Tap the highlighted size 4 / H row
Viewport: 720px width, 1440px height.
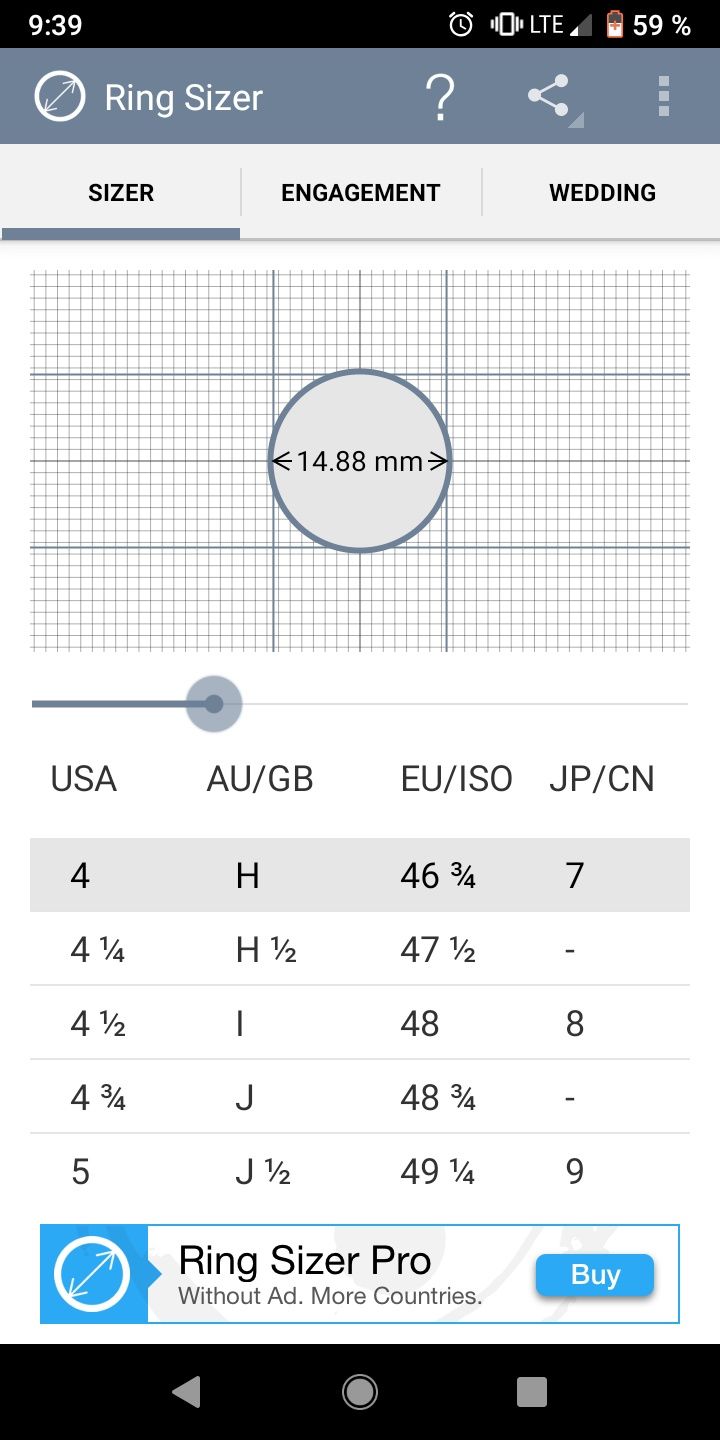pyautogui.click(x=360, y=875)
